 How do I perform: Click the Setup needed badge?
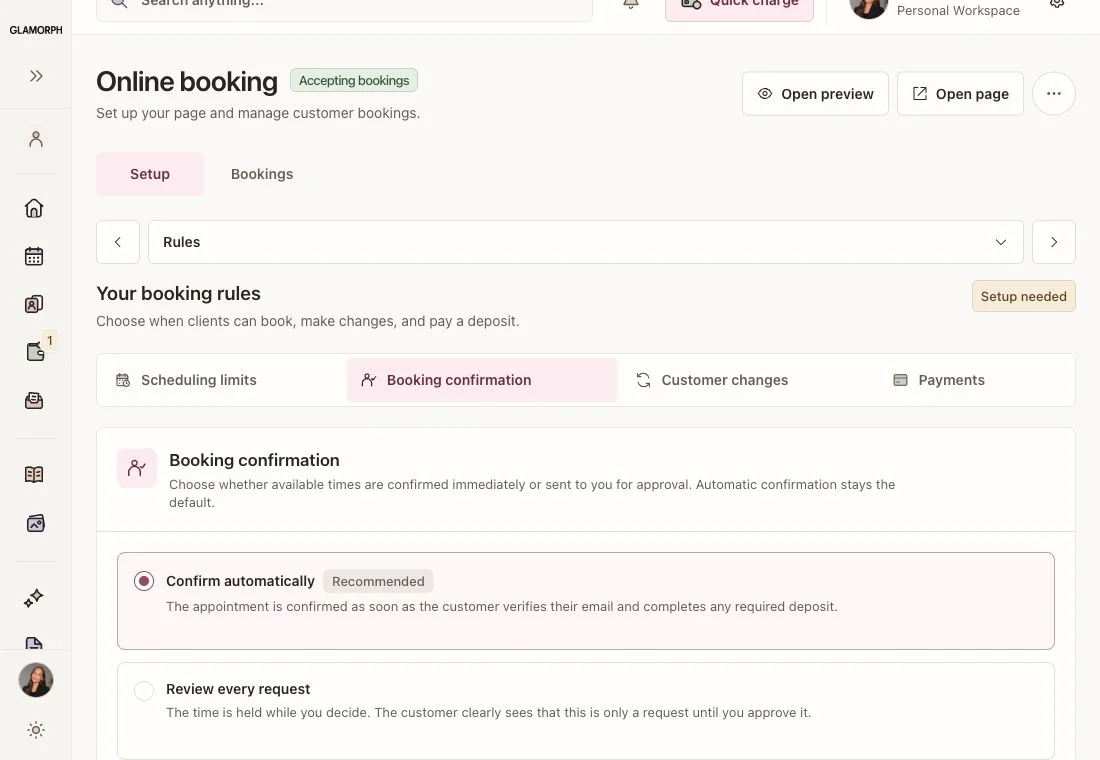click(x=1024, y=296)
